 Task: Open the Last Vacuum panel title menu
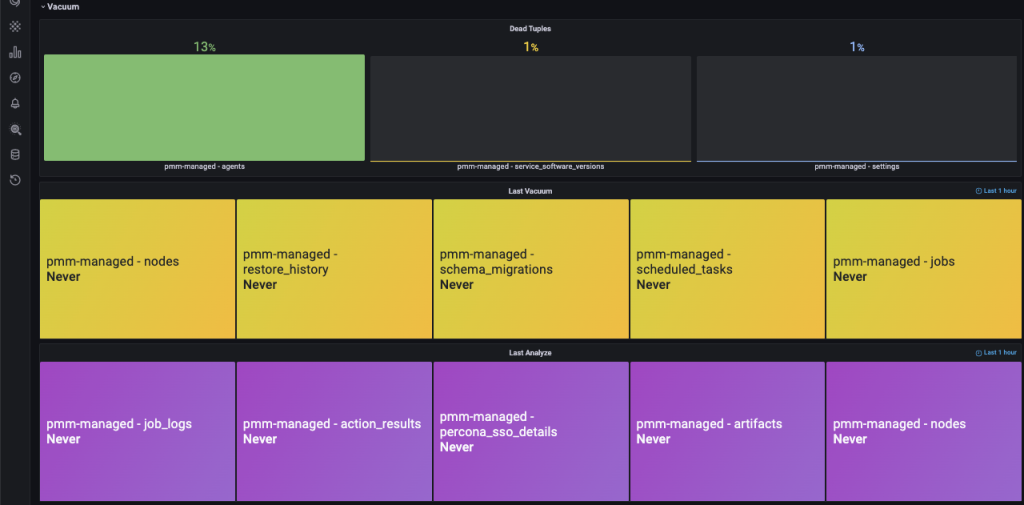(530, 191)
